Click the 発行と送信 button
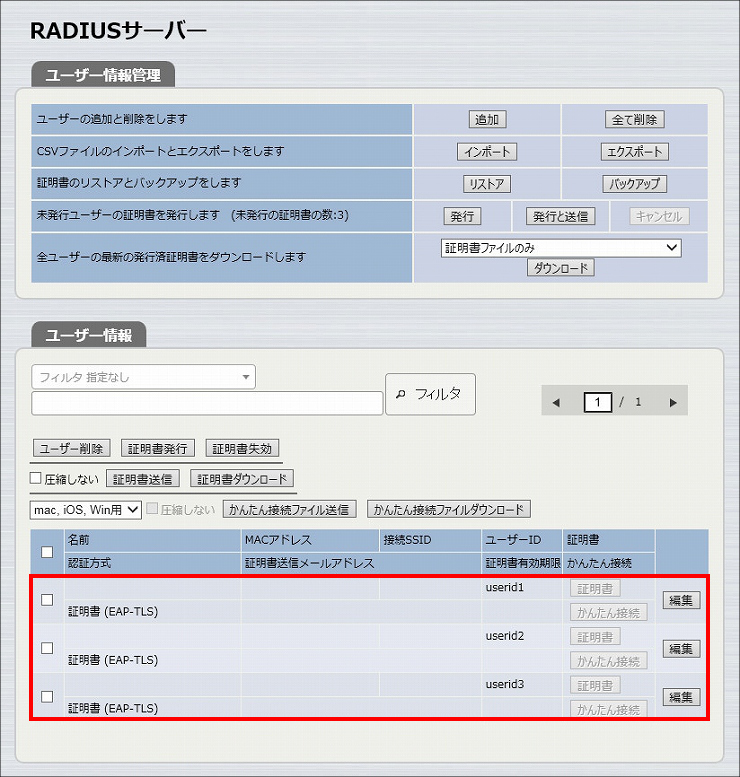Image resolution: width=740 pixels, height=777 pixels. pos(560,217)
